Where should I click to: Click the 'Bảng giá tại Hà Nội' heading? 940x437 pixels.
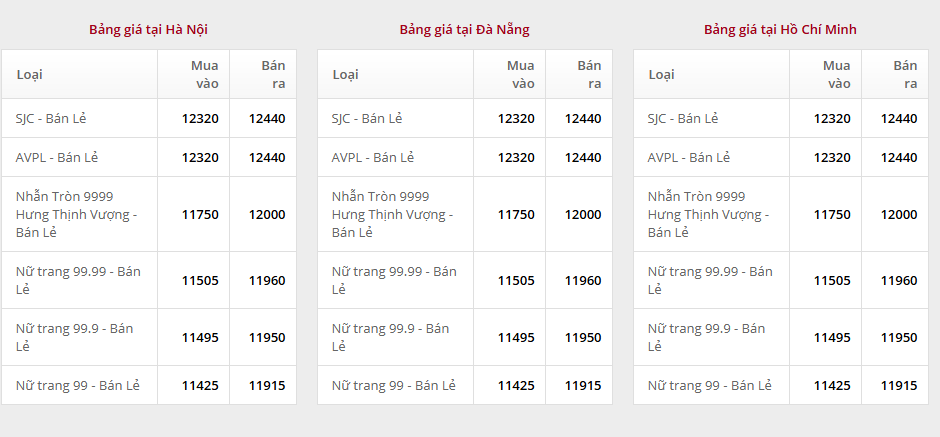[x=148, y=29]
